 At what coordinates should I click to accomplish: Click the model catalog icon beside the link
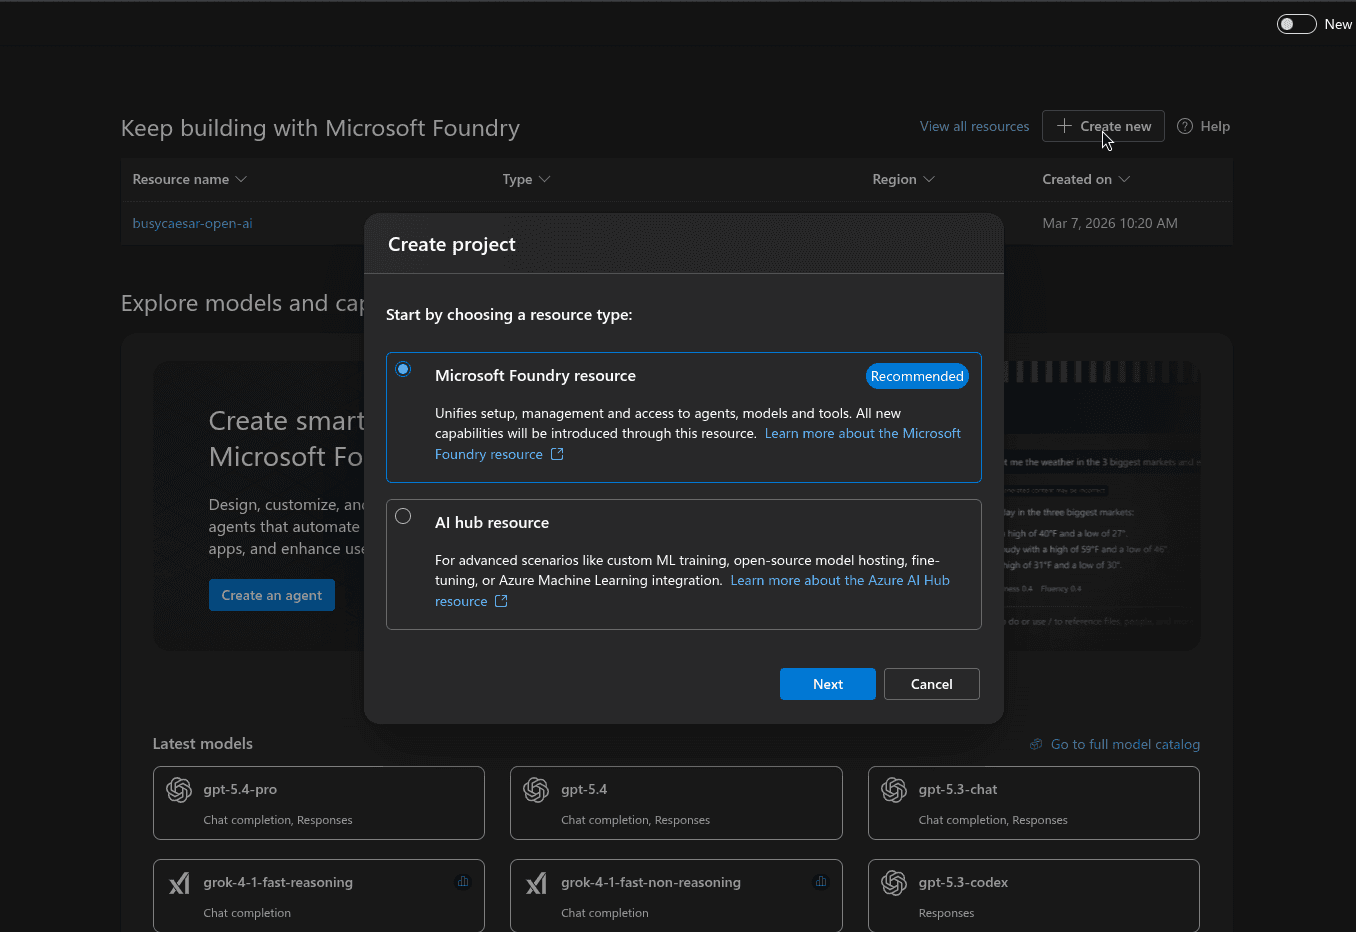1036,744
